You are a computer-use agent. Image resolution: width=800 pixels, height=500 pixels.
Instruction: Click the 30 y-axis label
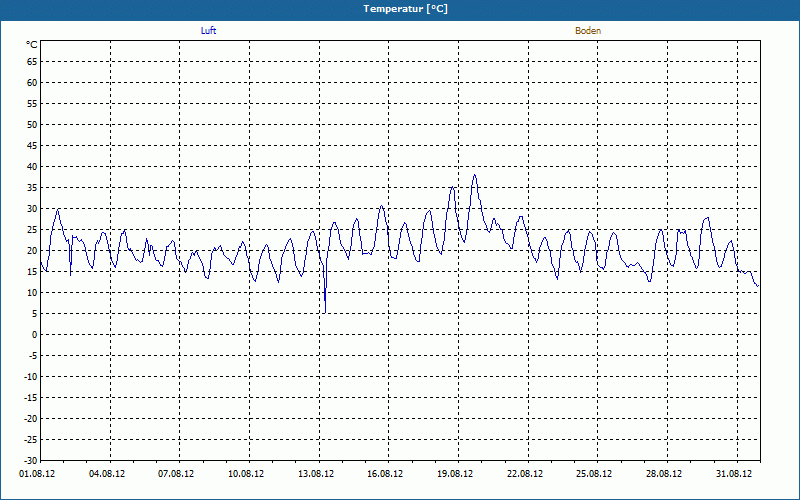click(x=32, y=209)
